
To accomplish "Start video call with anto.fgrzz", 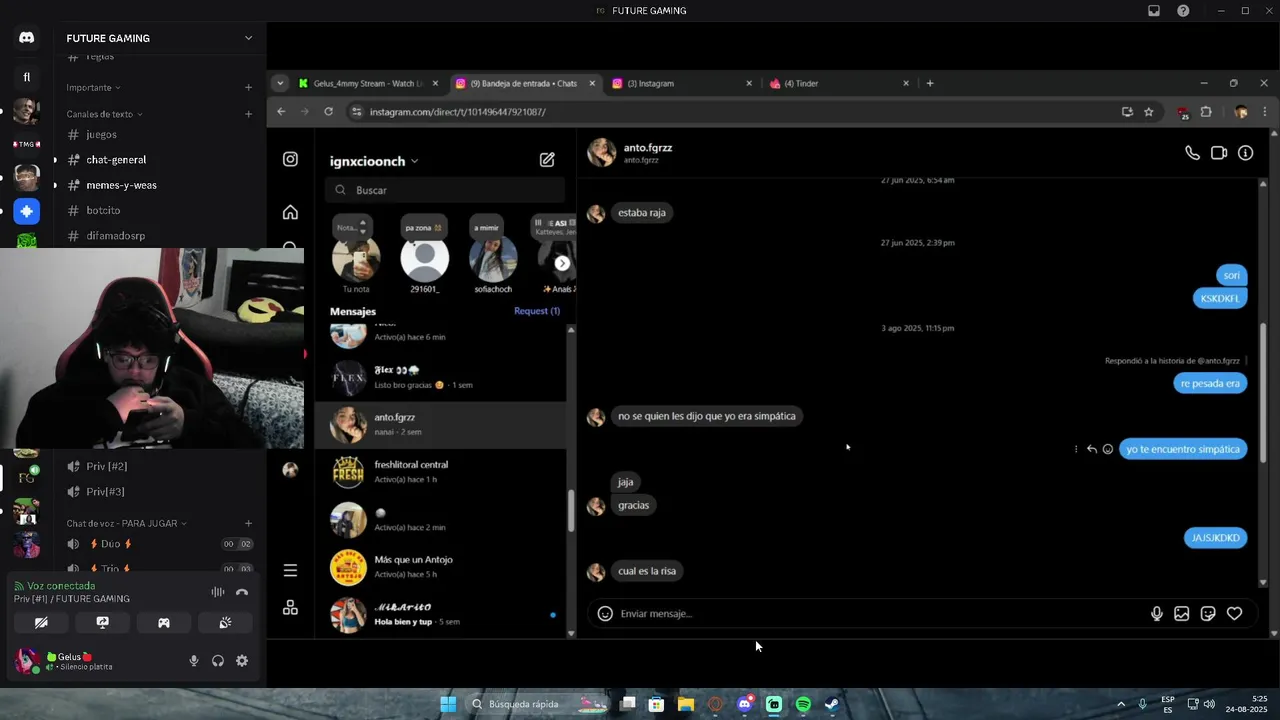I will [x=1219, y=153].
